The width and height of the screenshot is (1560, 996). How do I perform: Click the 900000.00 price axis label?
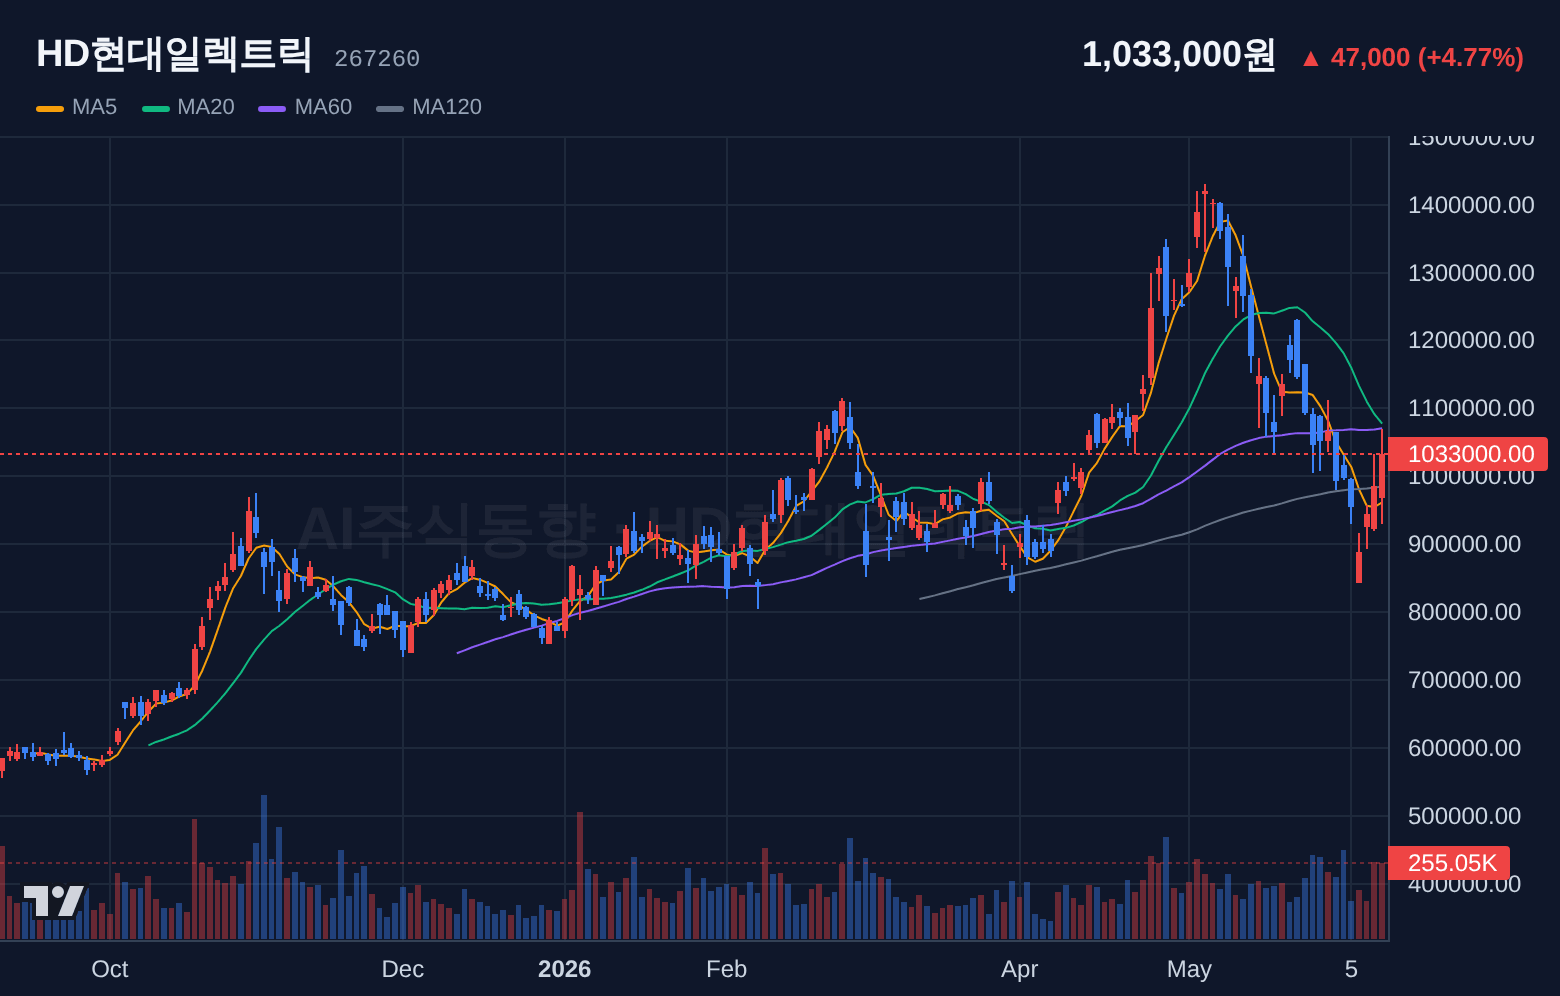pos(1464,544)
